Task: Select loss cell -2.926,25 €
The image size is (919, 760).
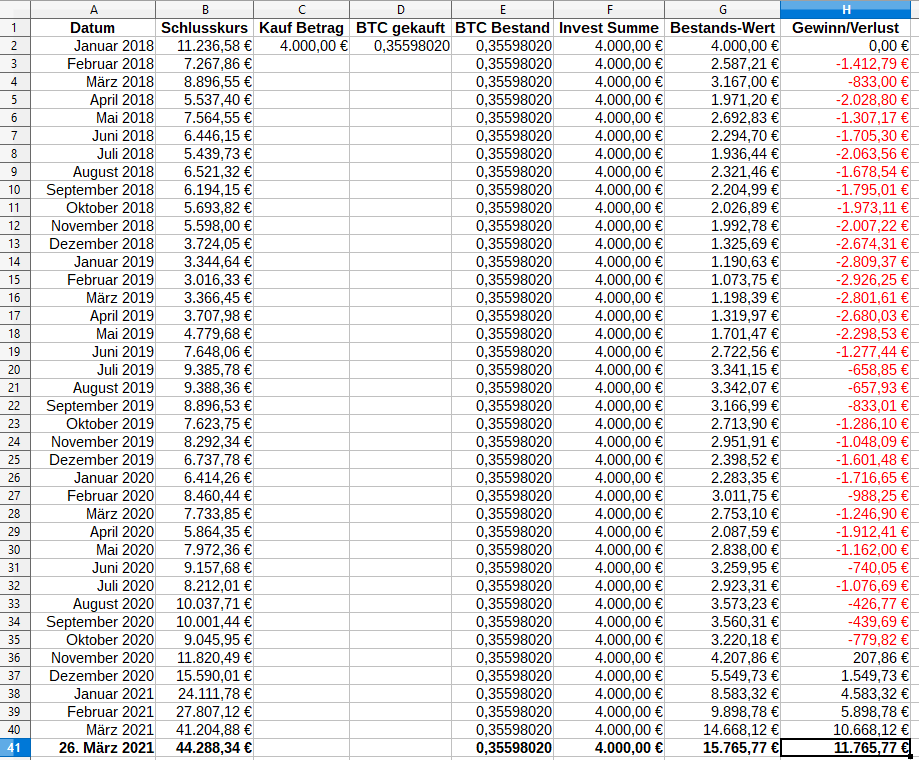Action: 846,280
